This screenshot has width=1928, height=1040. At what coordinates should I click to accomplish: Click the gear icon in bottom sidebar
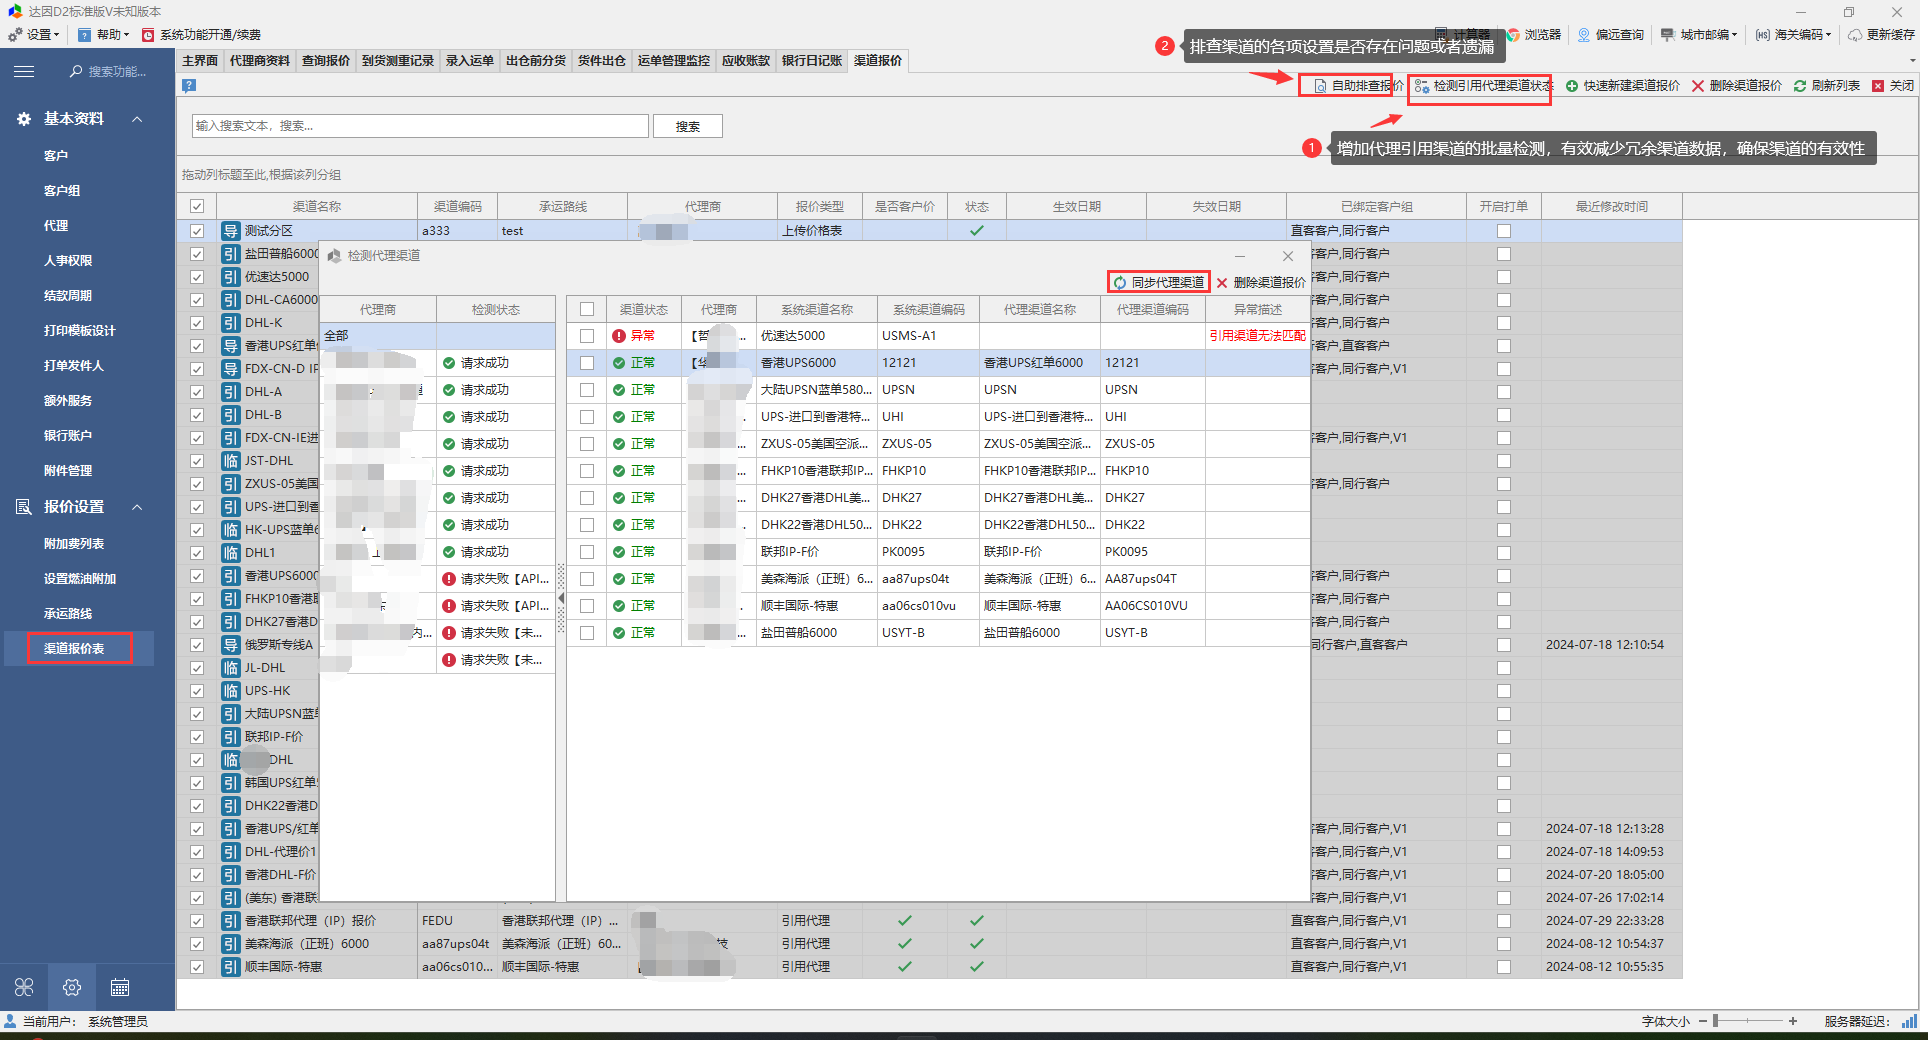tap(72, 988)
